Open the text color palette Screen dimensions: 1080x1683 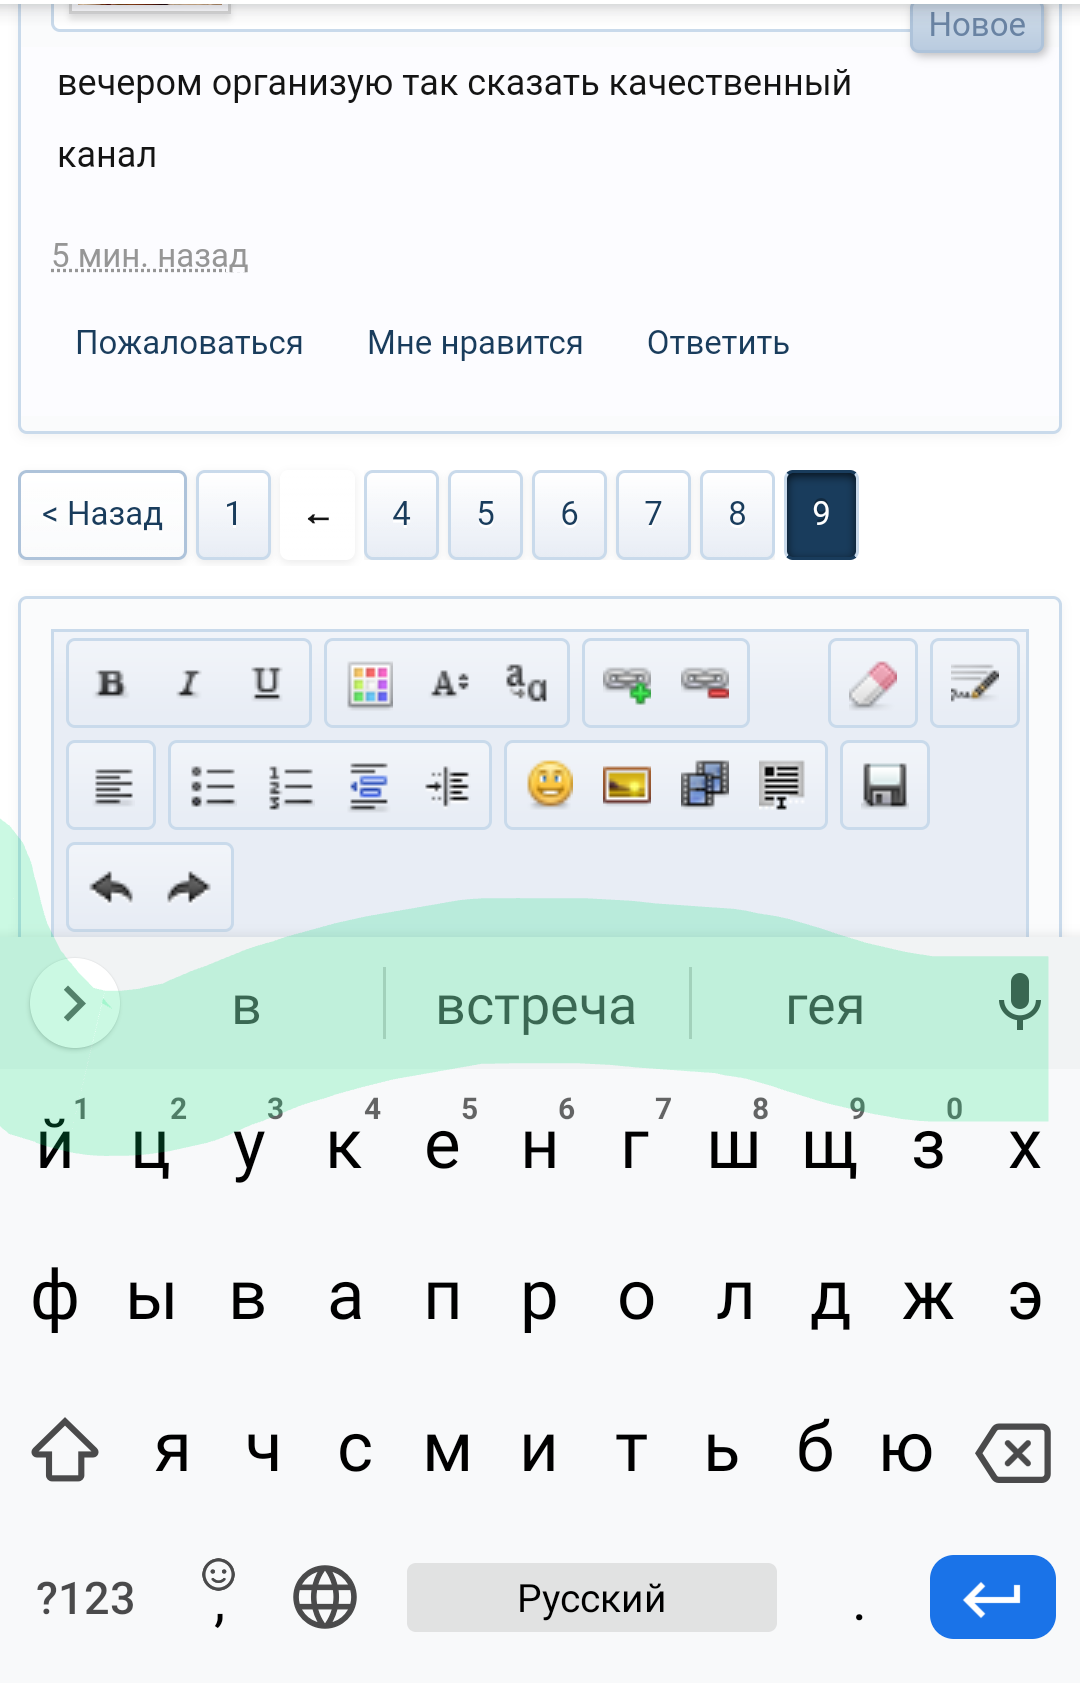[371, 684]
